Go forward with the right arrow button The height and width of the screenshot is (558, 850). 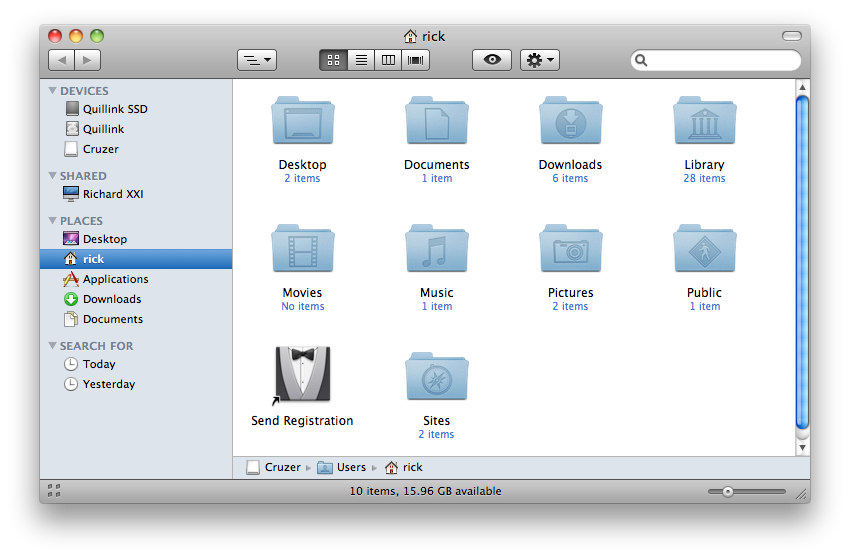click(88, 60)
